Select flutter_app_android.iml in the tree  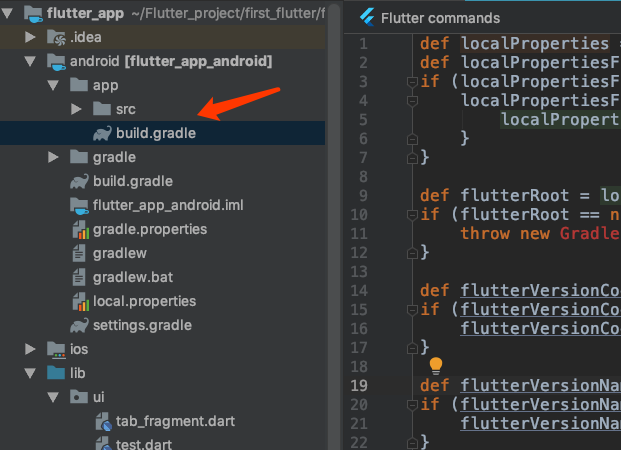(168, 205)
